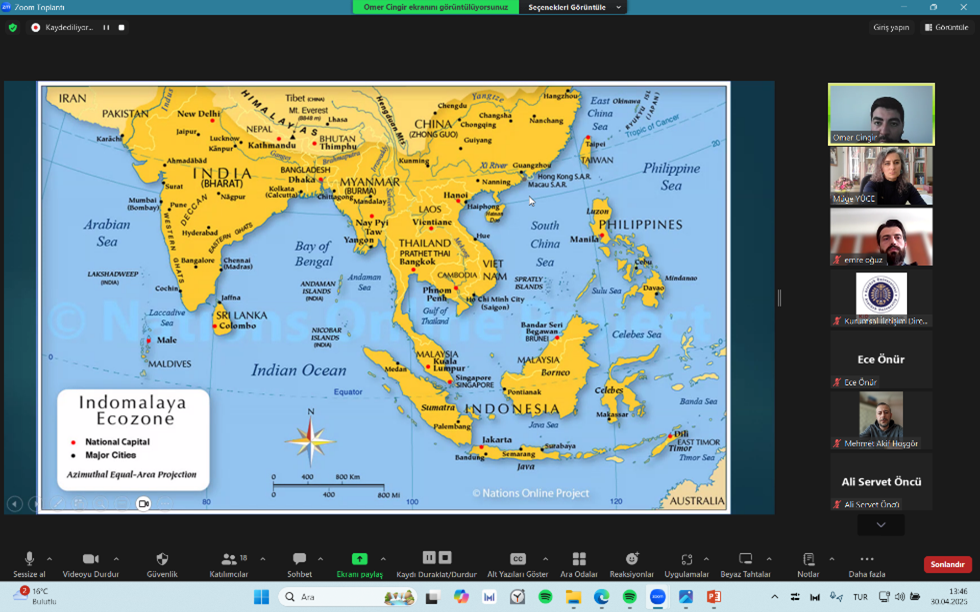Open Copilot from the taskbar

click(x=461, y=597)
